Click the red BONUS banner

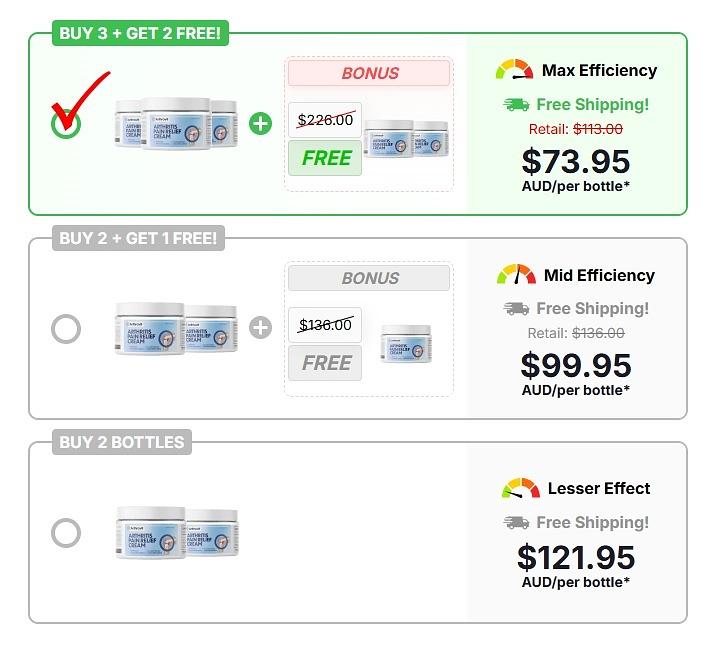369,73
